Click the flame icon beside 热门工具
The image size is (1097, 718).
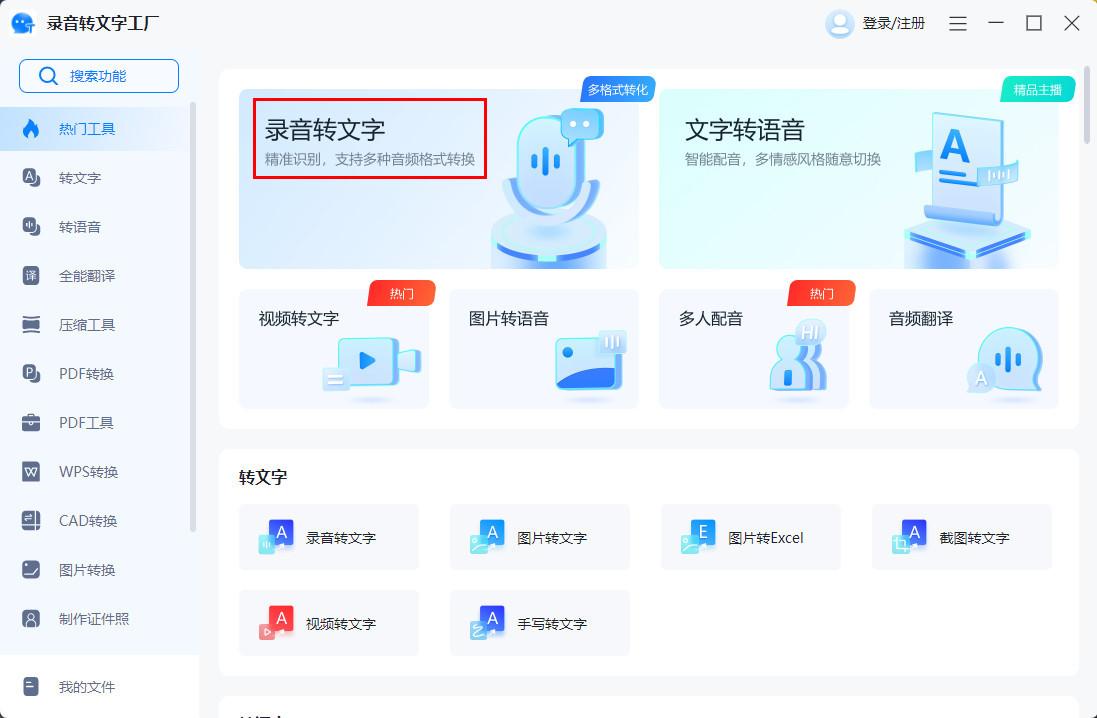click(x=31, y=129)
